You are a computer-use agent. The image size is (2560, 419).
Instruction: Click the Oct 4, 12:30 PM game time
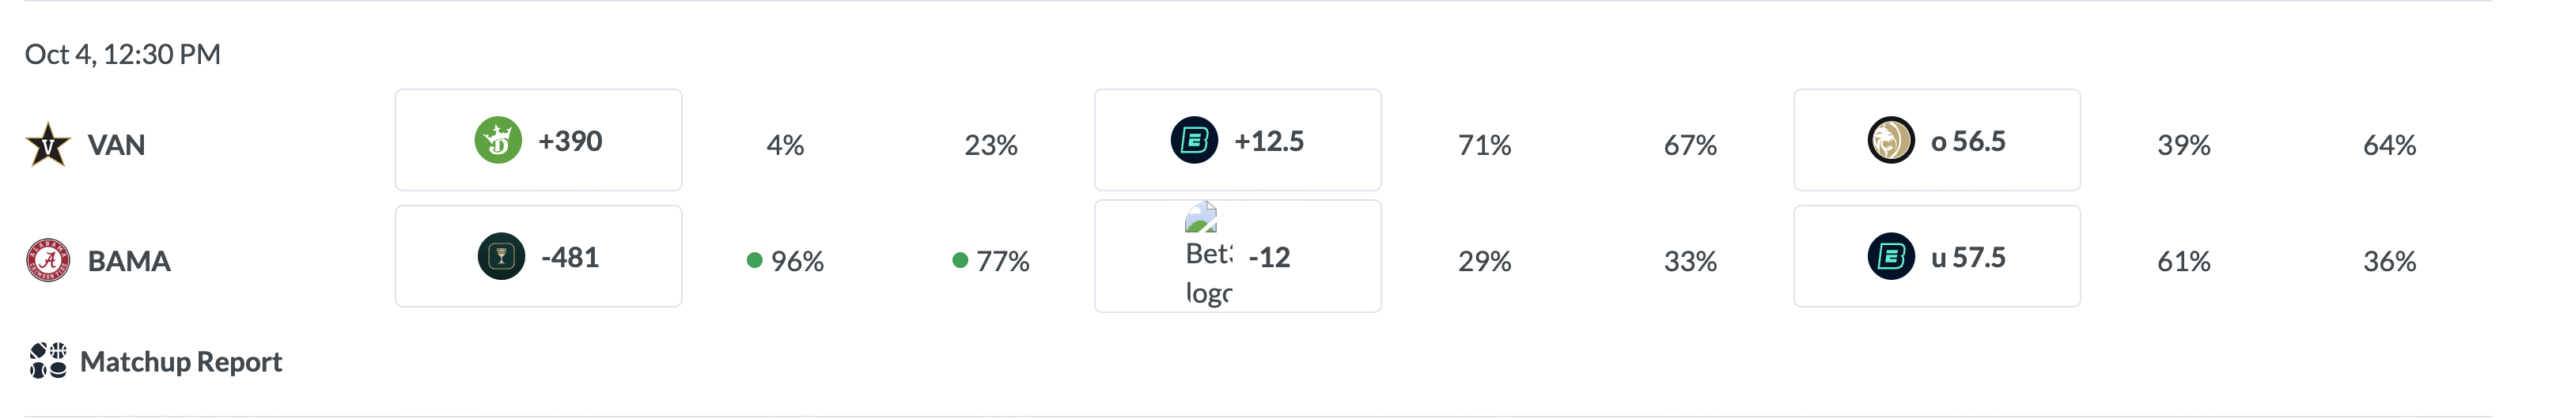[x=122, y=54]
